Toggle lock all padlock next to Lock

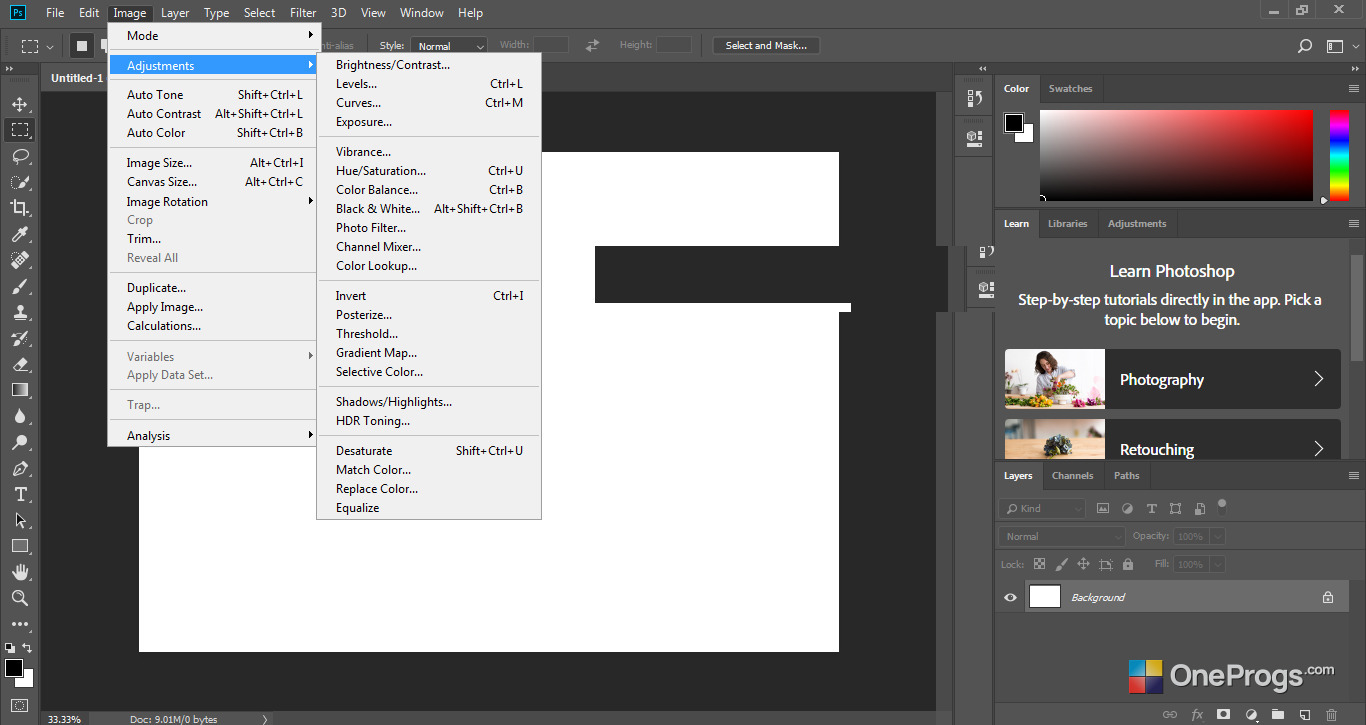coord(1128,564)
